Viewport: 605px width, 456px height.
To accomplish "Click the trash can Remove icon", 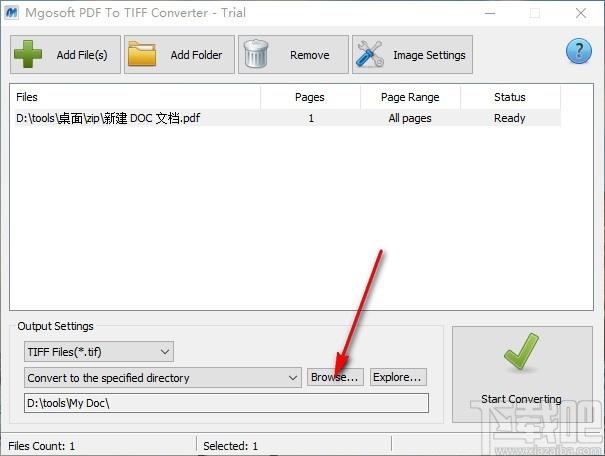I will (x=256, y=54).
